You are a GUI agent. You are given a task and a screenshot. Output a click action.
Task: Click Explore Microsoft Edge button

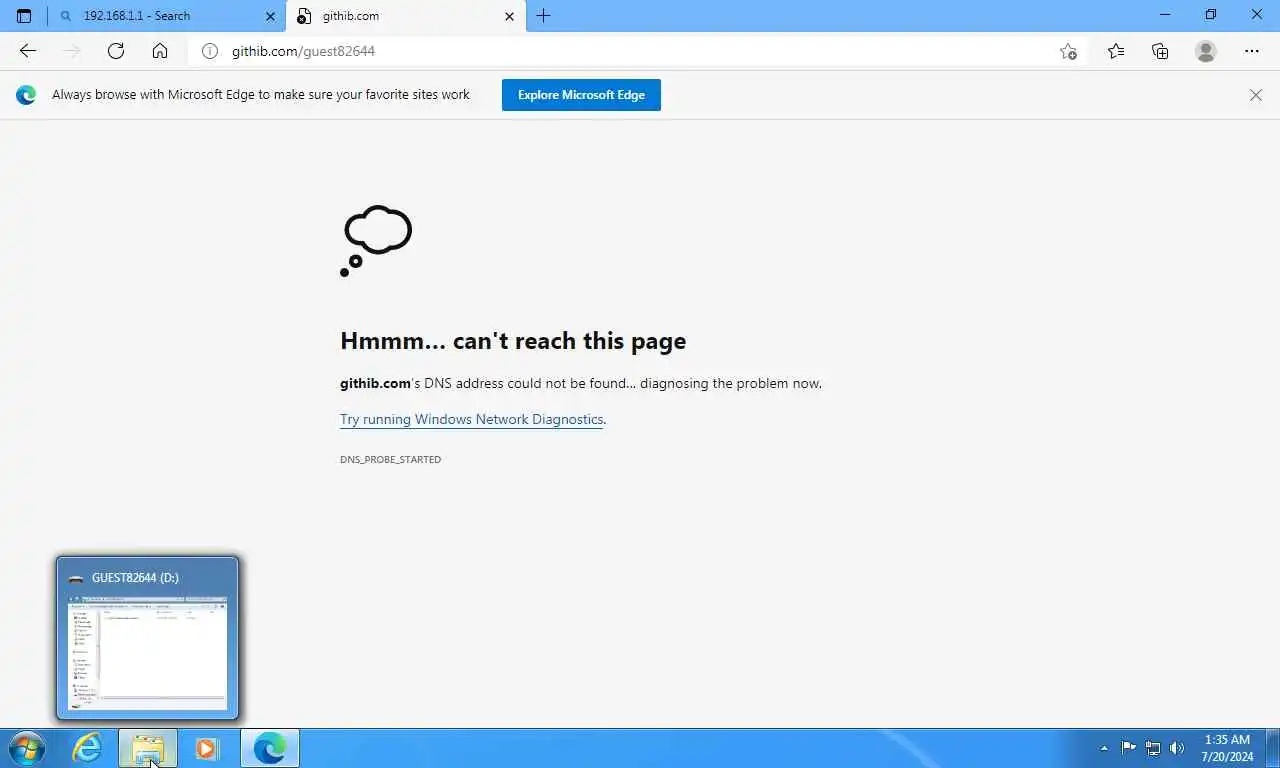click(x=581, y=95)
